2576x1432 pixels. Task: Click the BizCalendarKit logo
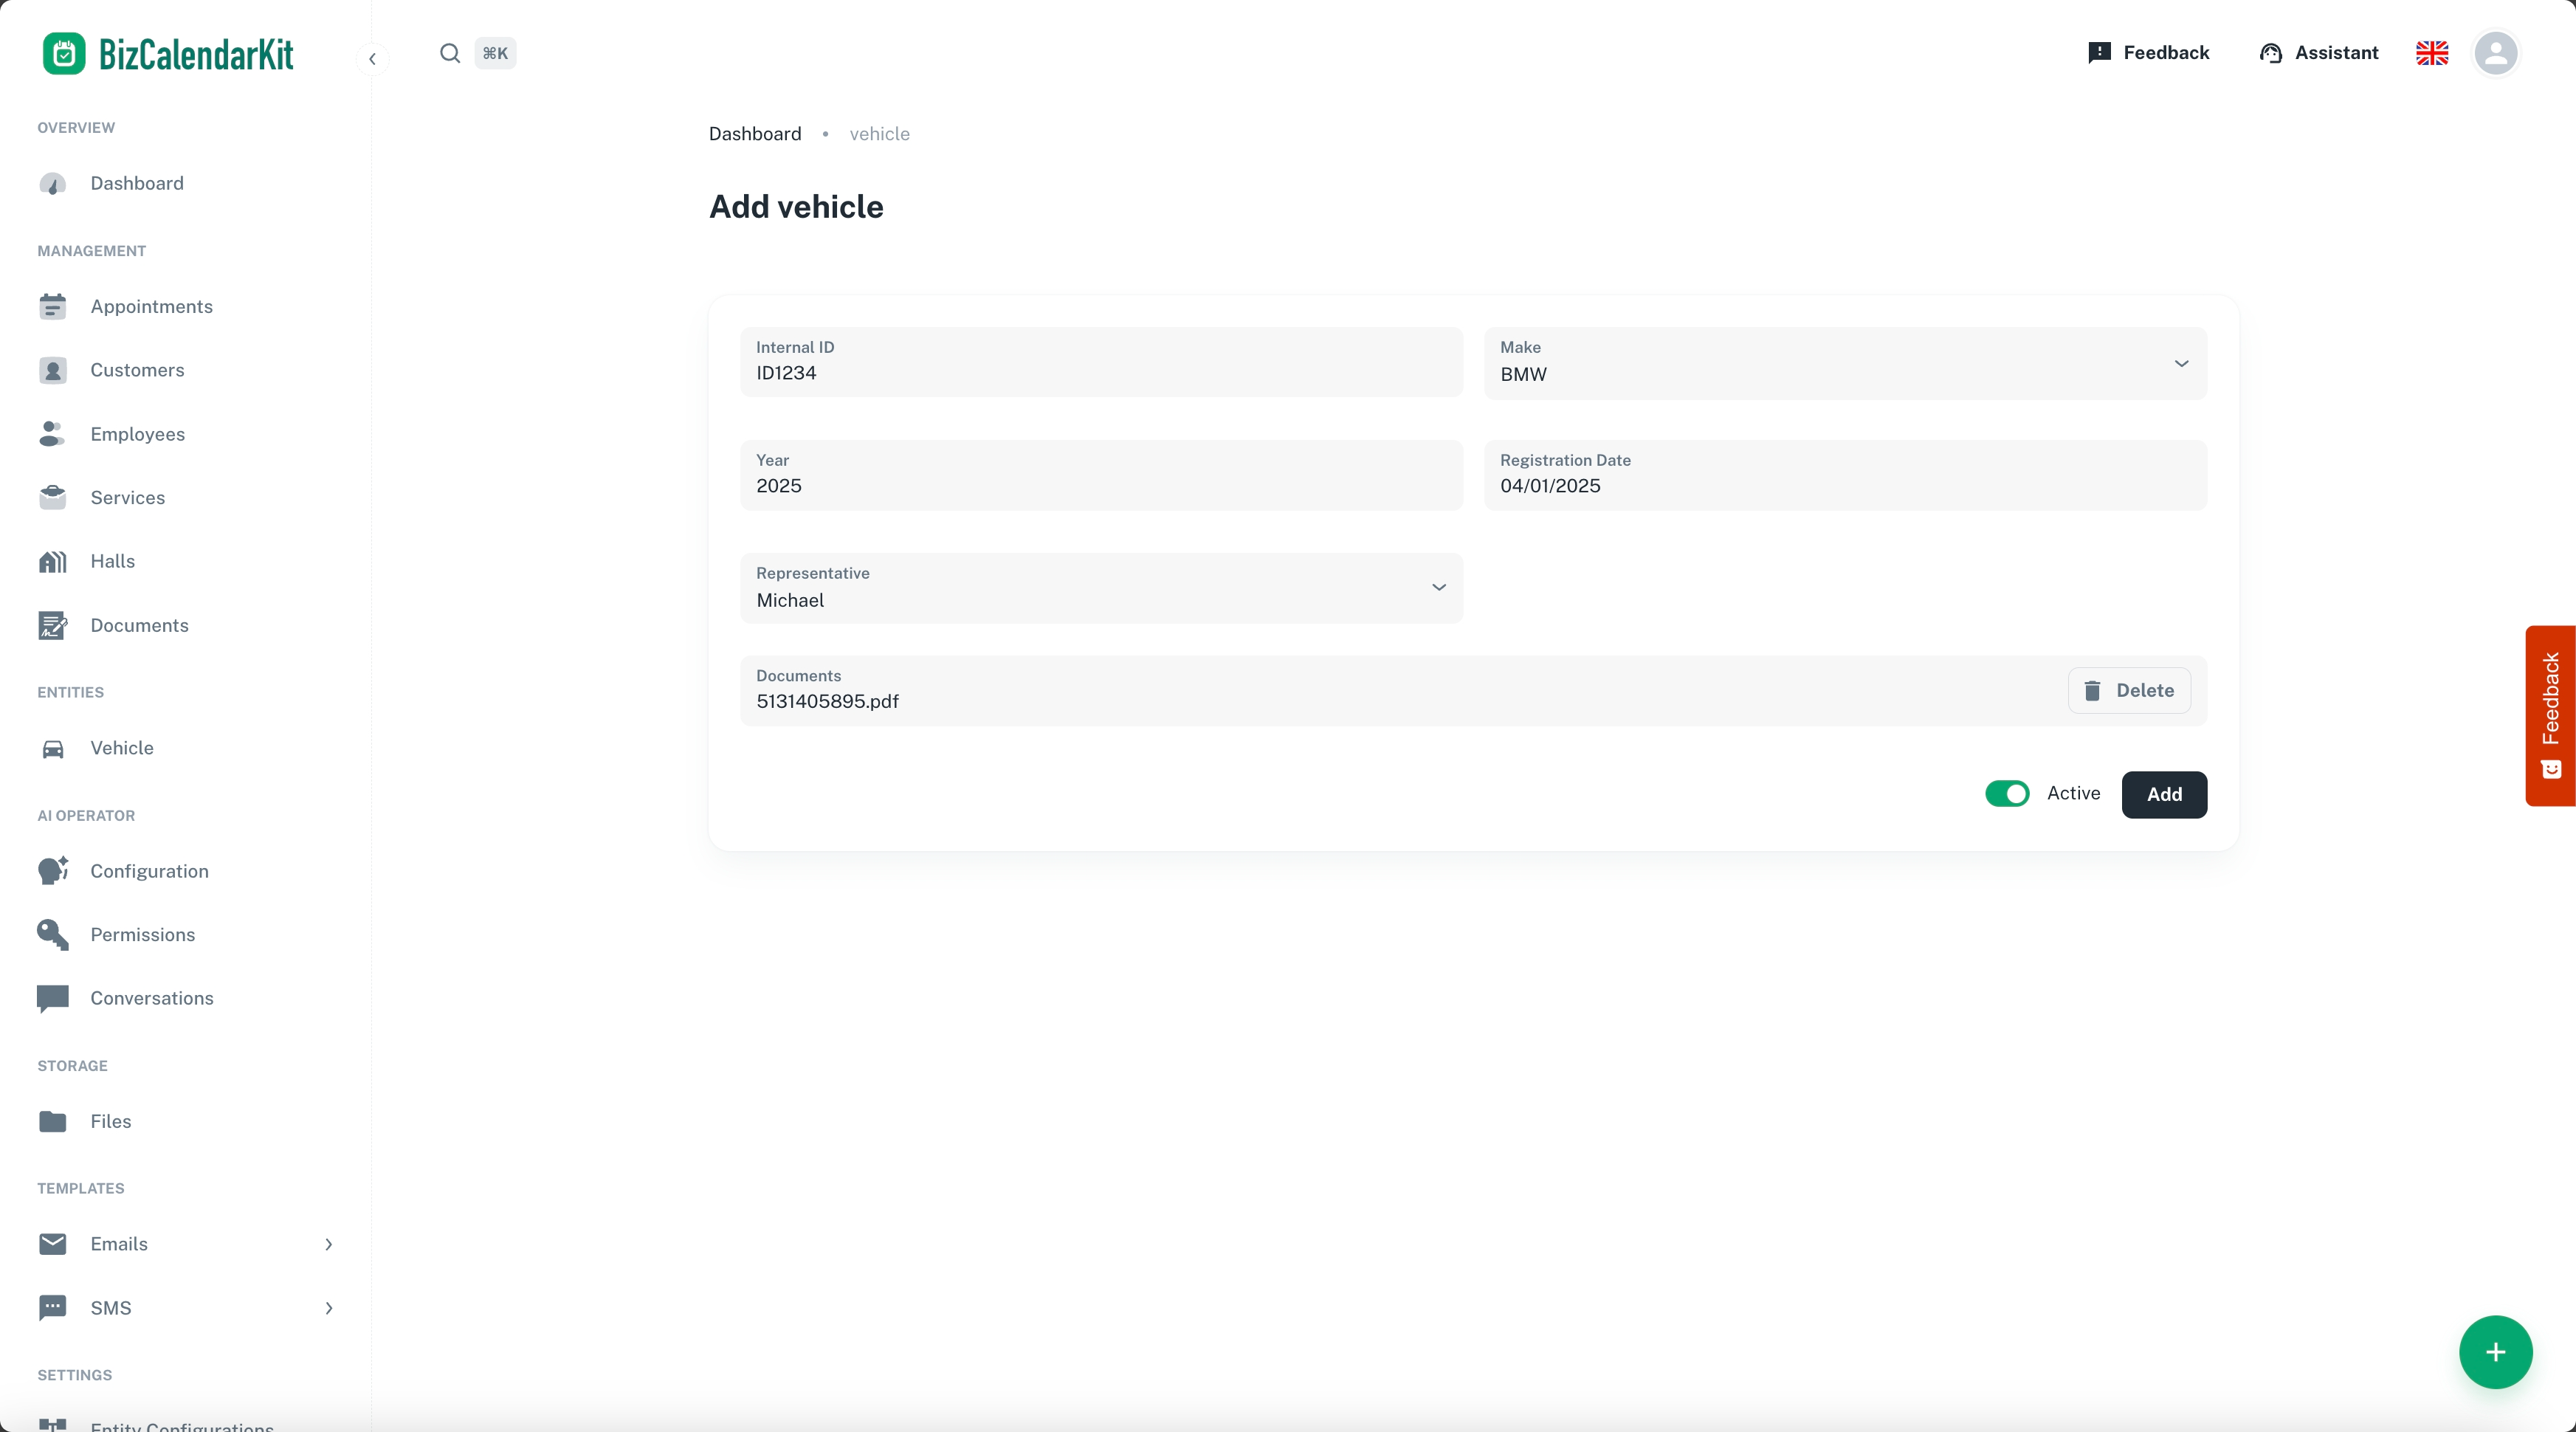coord(168,54)
